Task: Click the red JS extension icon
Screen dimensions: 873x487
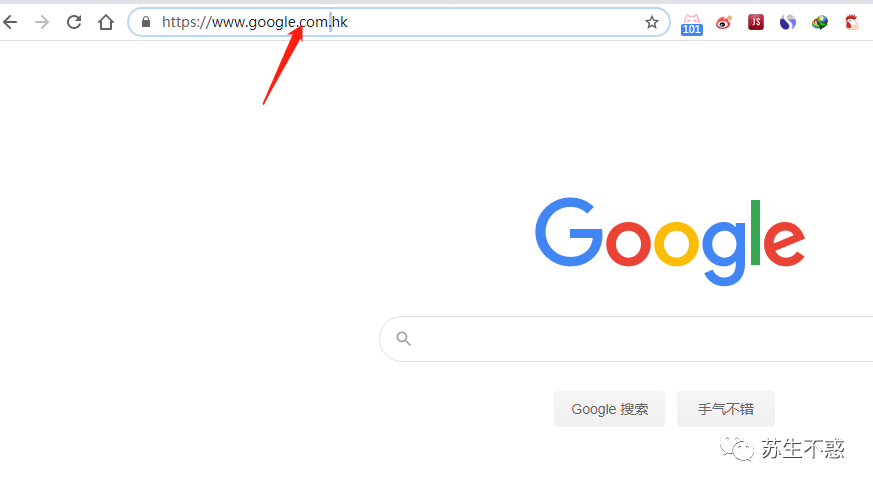Action: click(x=756, y=22)
